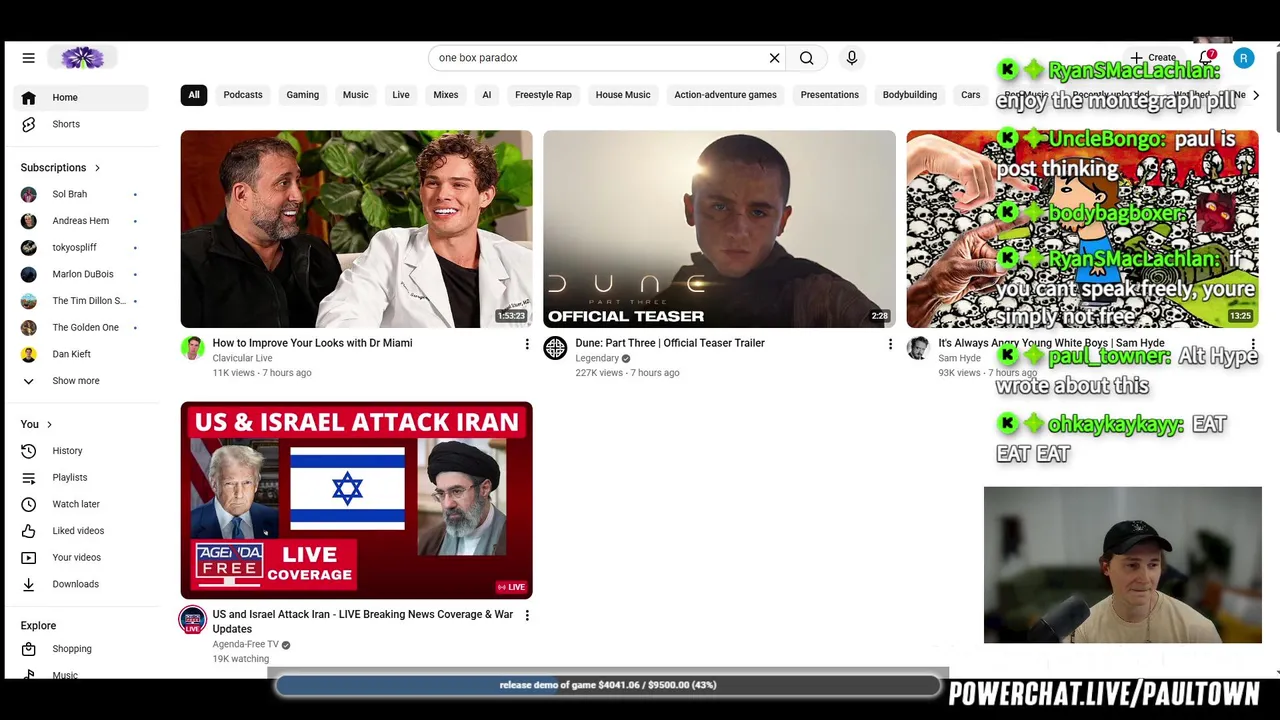The image size is (1280, 720).
Task: Select the Mixes chip
Action: click(x=446, y=95)
